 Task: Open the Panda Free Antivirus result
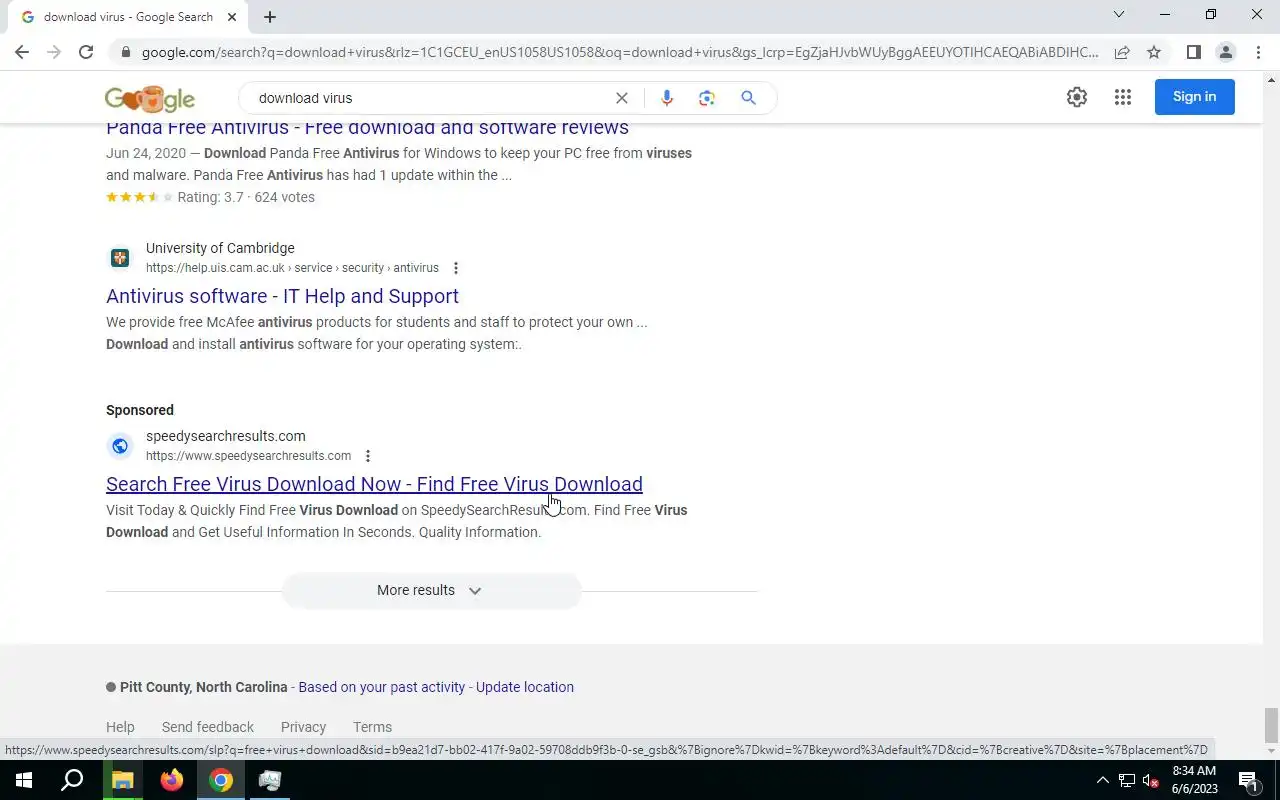click(x=367, y=128)
